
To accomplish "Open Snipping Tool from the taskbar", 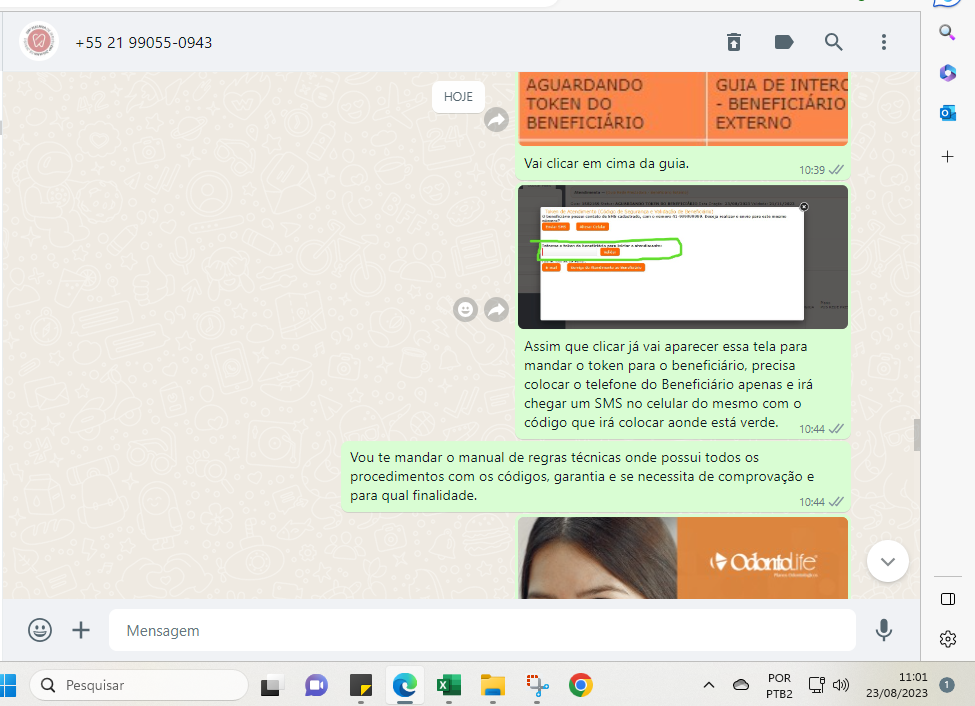I will [x=537, y=685].
